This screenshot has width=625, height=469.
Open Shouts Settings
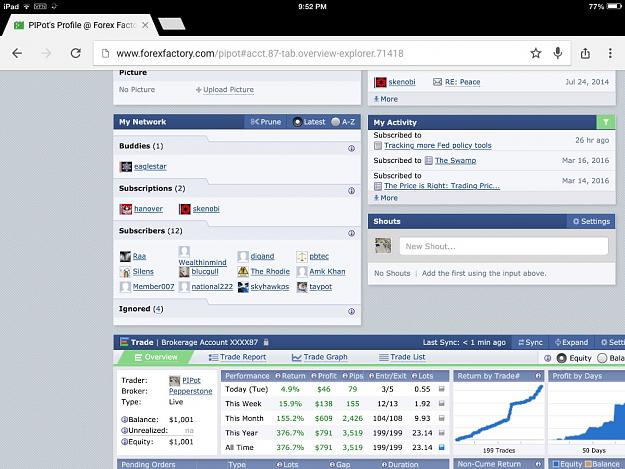point(591,221)
